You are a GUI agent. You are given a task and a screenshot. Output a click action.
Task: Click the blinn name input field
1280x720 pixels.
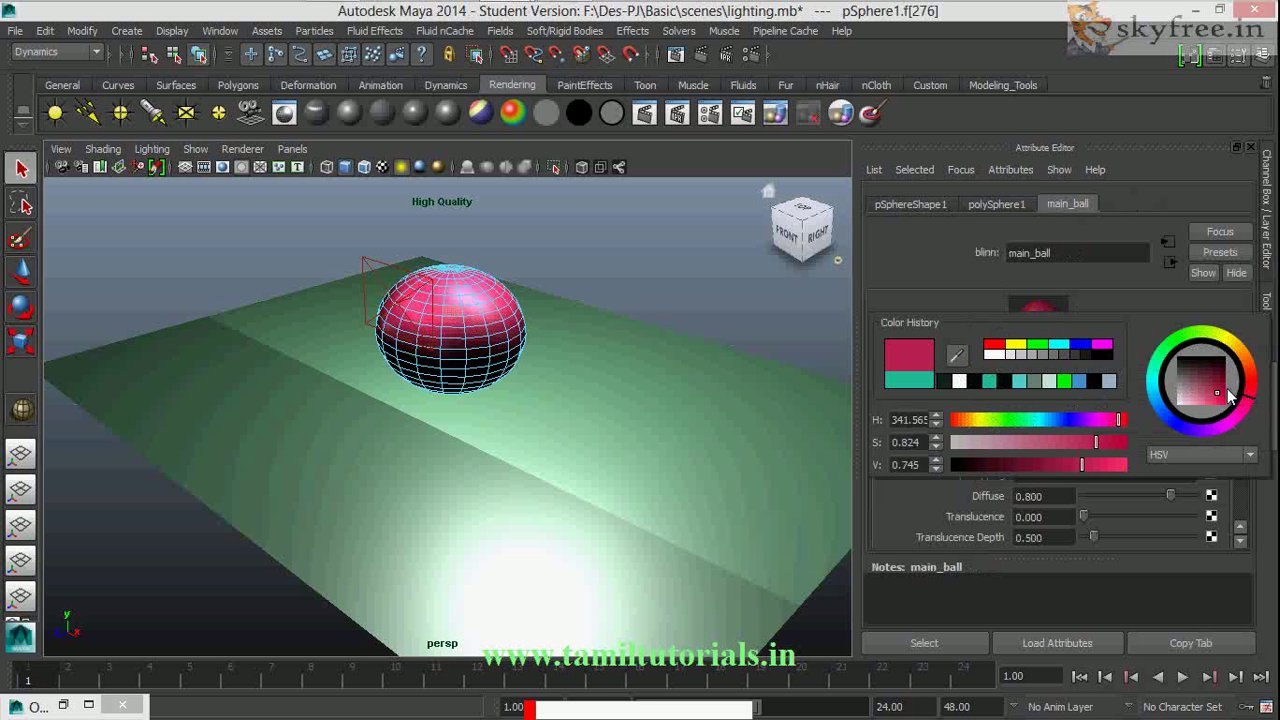click(1076, 253)
